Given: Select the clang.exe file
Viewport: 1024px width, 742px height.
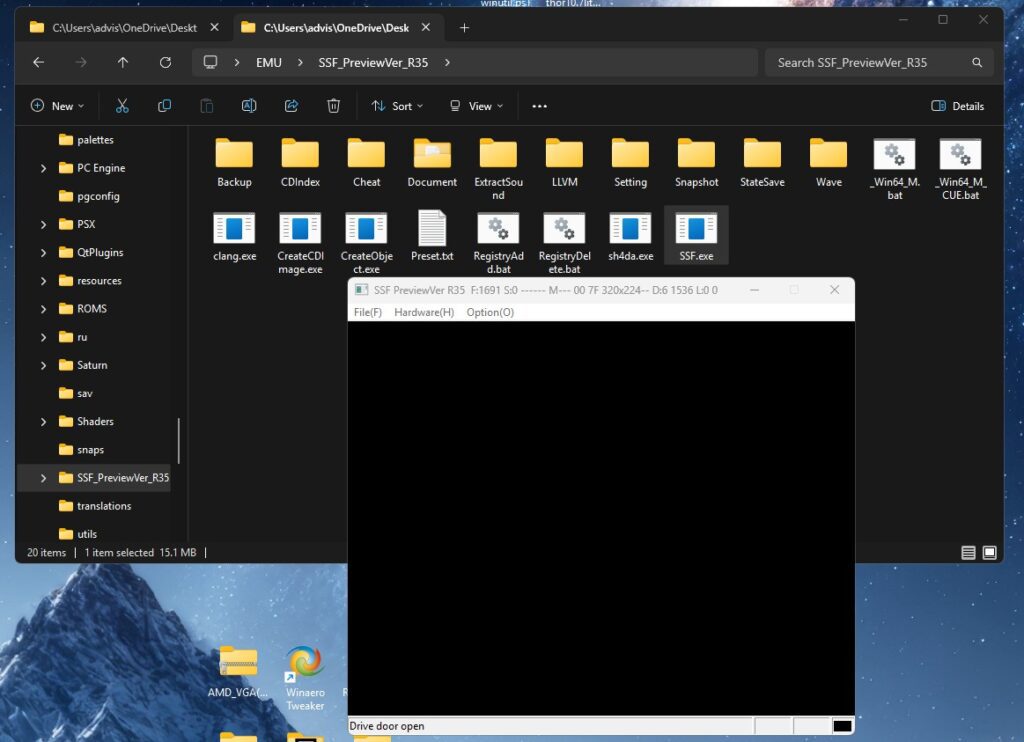Looking at the screenshot, I should (234, 236).
